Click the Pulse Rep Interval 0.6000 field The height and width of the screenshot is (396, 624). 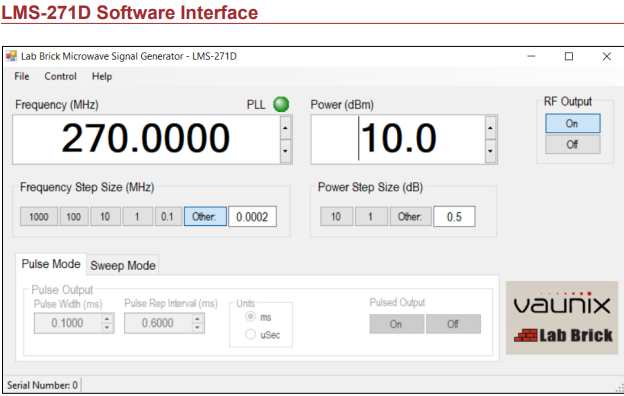(159, 323)
